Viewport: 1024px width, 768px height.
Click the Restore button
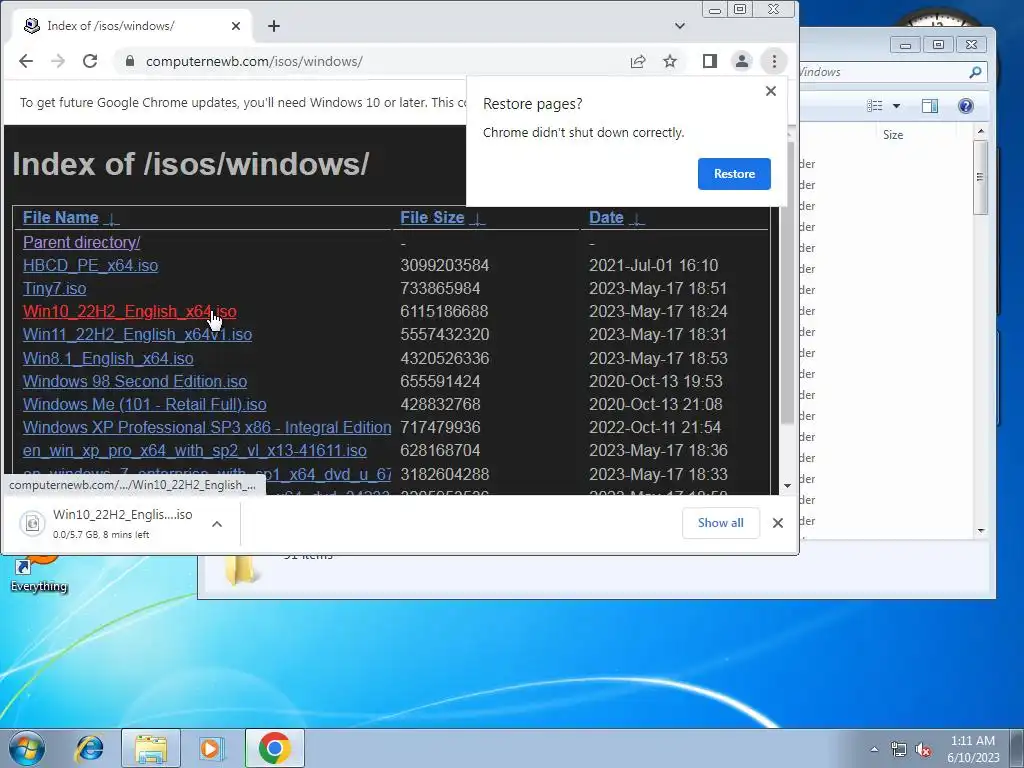click(734, 174)
